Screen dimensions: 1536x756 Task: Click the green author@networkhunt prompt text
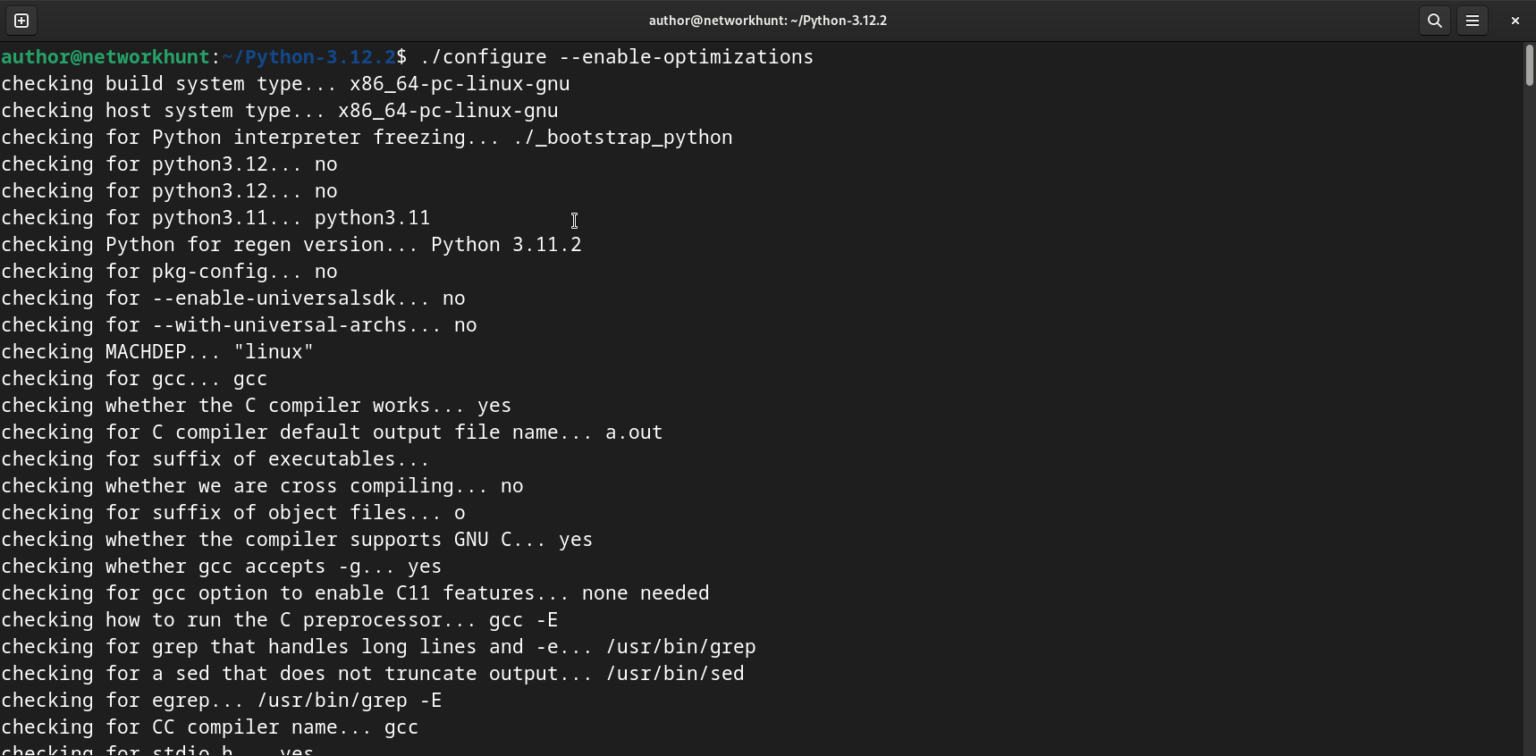pyautogui.click(x=105, y=57)
